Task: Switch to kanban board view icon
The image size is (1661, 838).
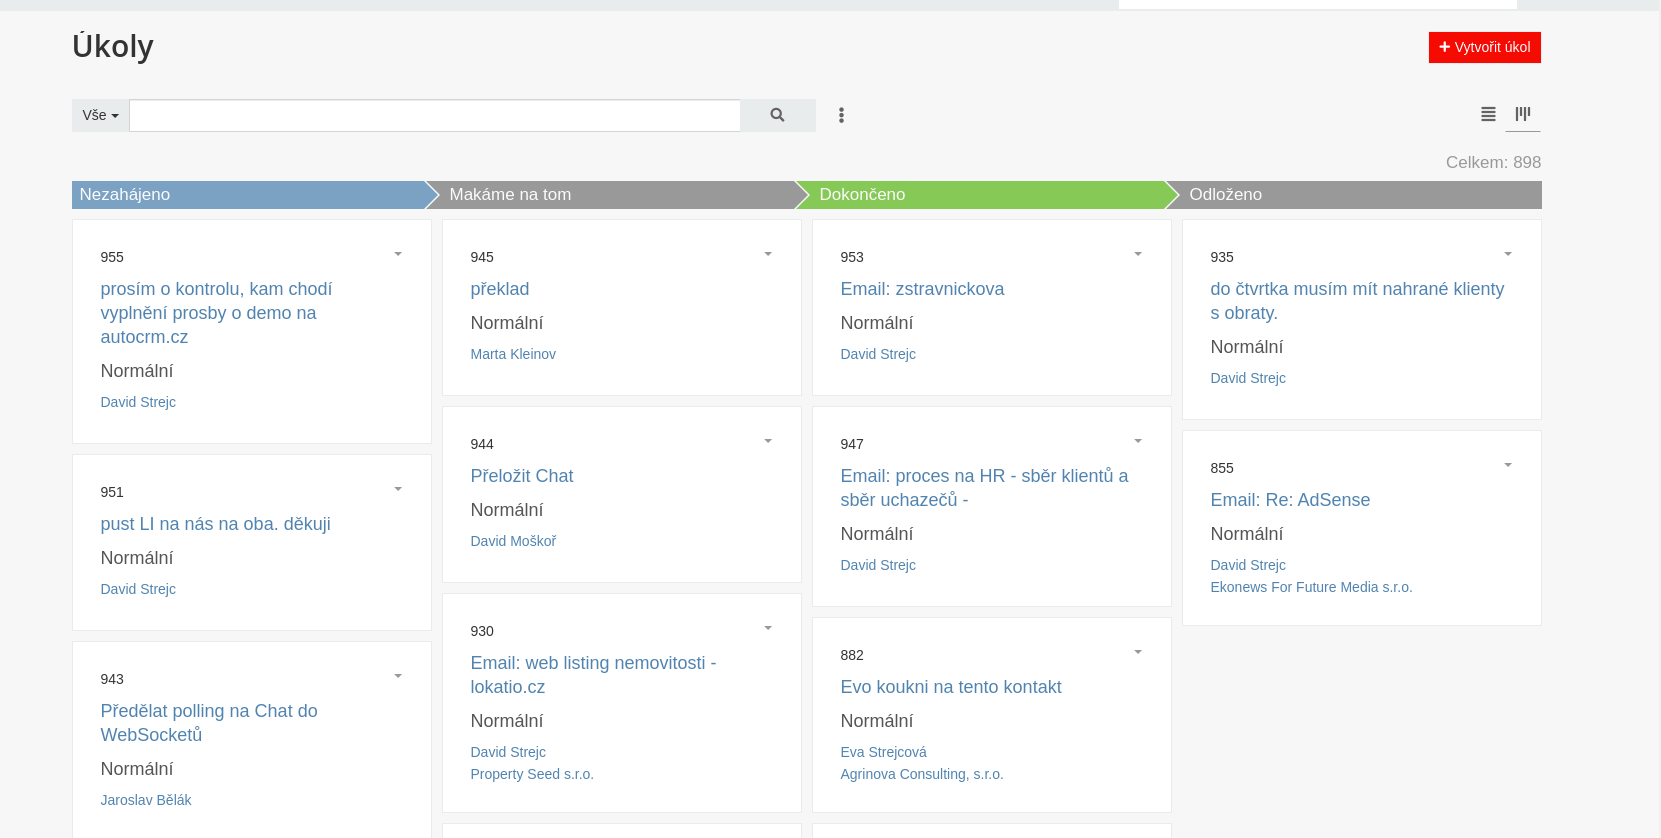Action: 1522,114
